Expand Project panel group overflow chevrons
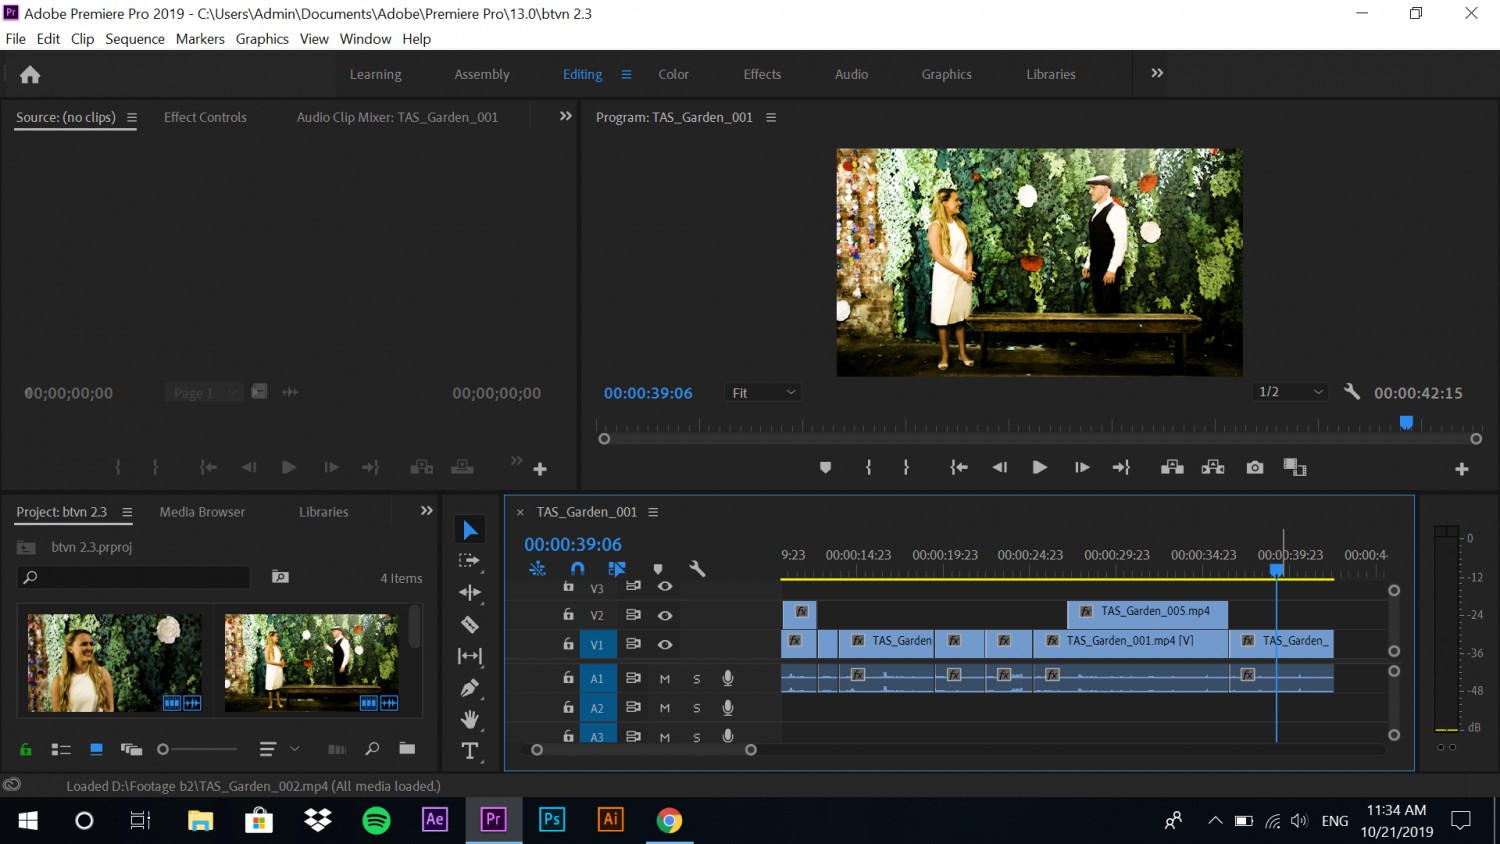The width and height of the screenshot is (1500, 844). (x=427, y=510)
